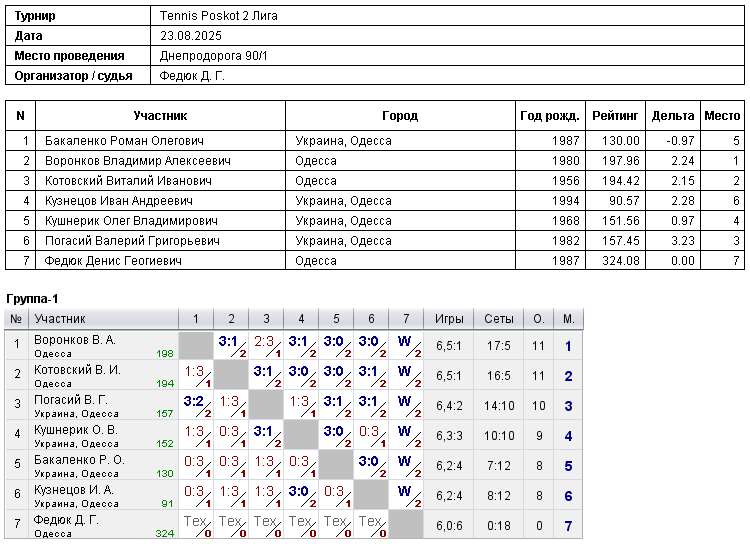Select Котовский Виталий Иванович row name

point(128,181)
